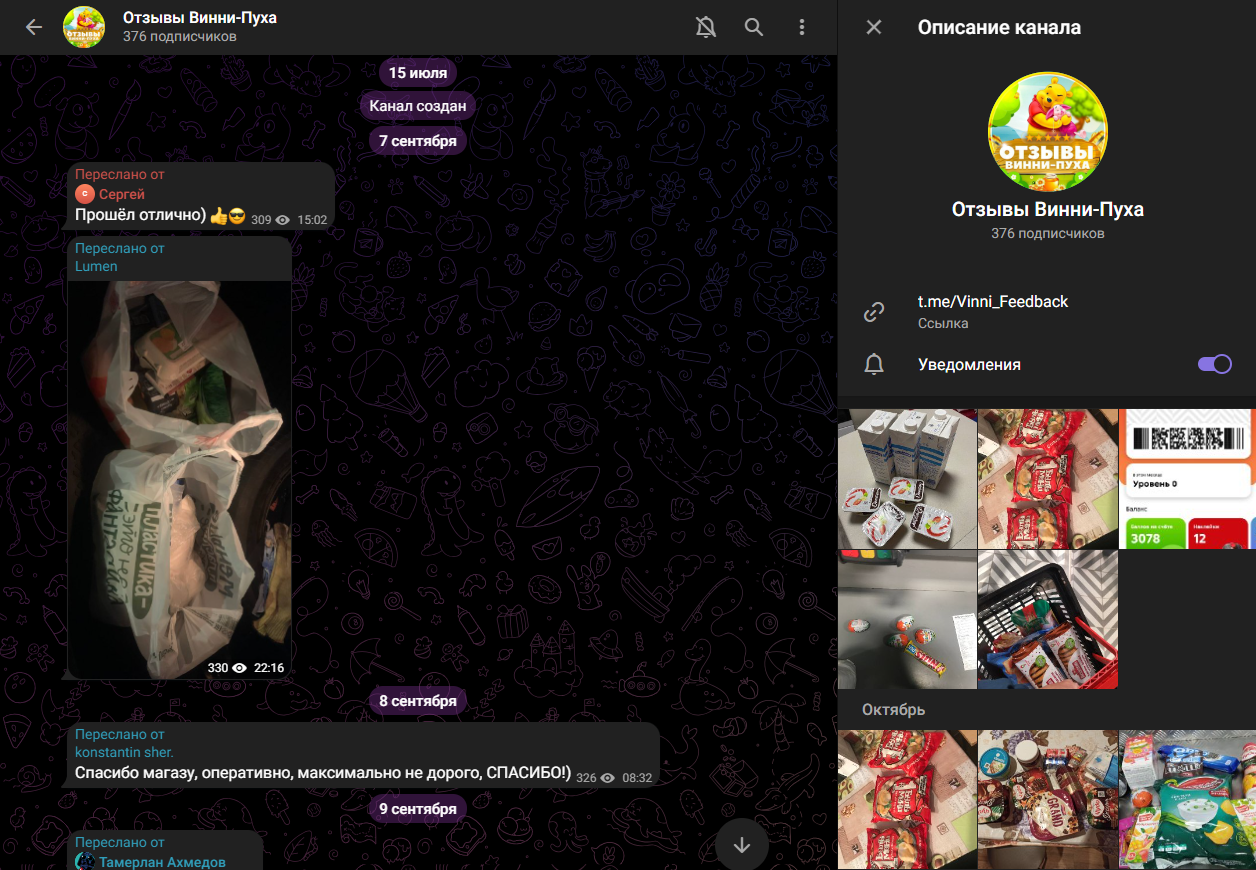Click the Тамерлан Ахмедов forwarded sender name
Screen dimensions: 1256x870
tap(162, 861)
